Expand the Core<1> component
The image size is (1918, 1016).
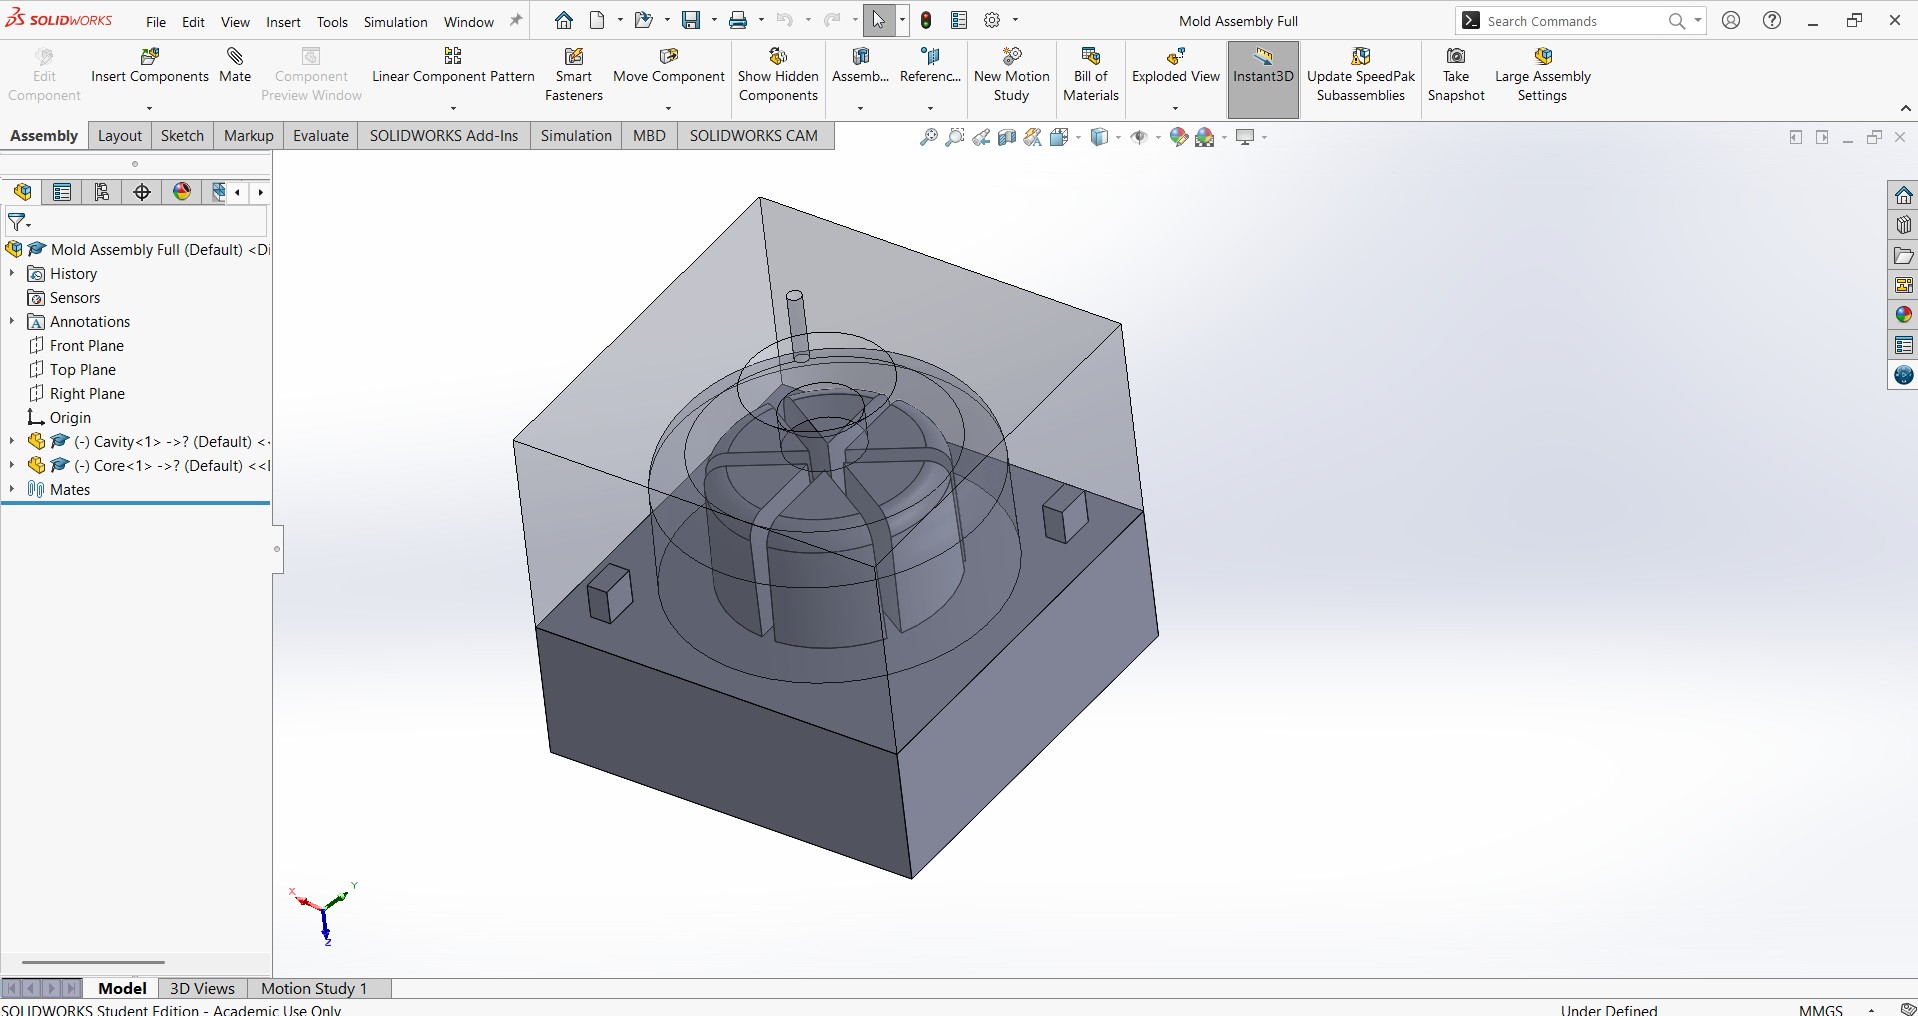[12, 465]
